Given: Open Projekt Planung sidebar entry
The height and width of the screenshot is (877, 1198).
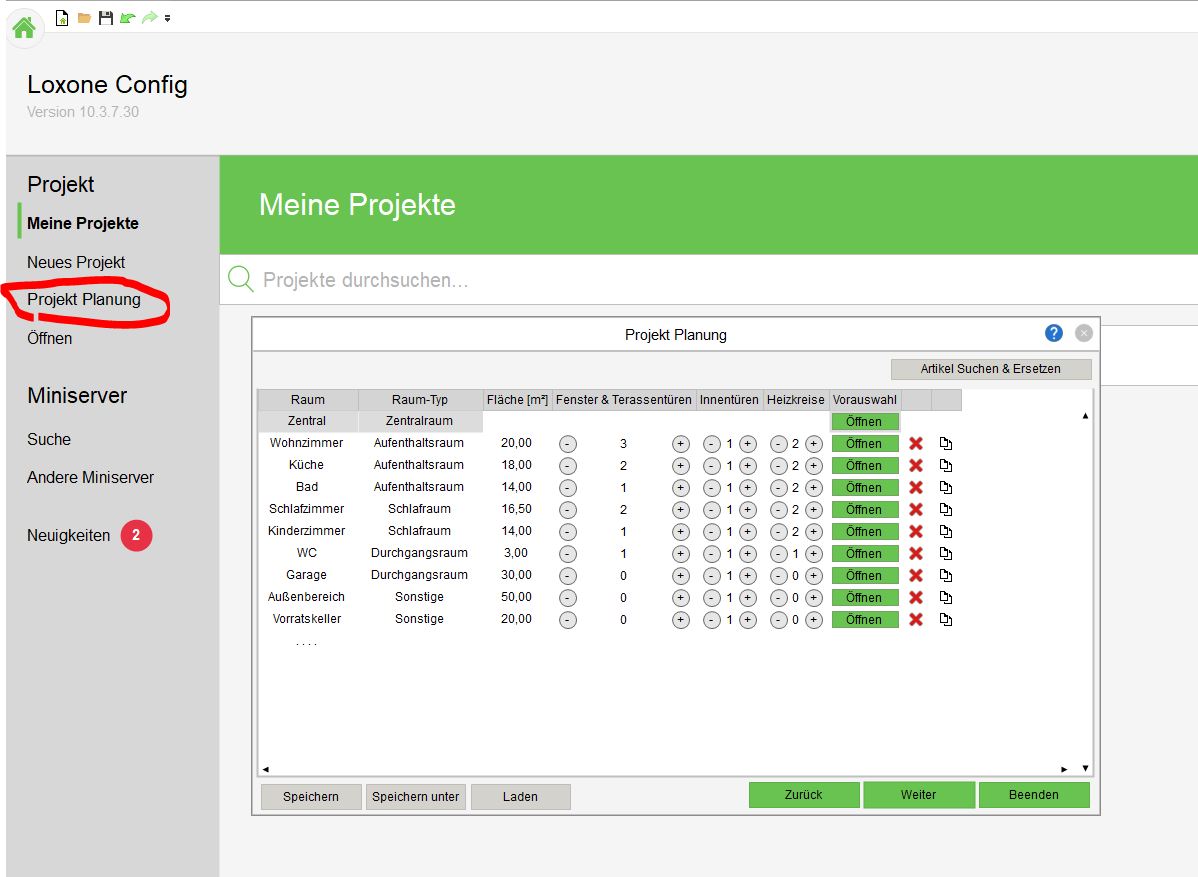Looking at the screenshot, I should pos(84,299).
